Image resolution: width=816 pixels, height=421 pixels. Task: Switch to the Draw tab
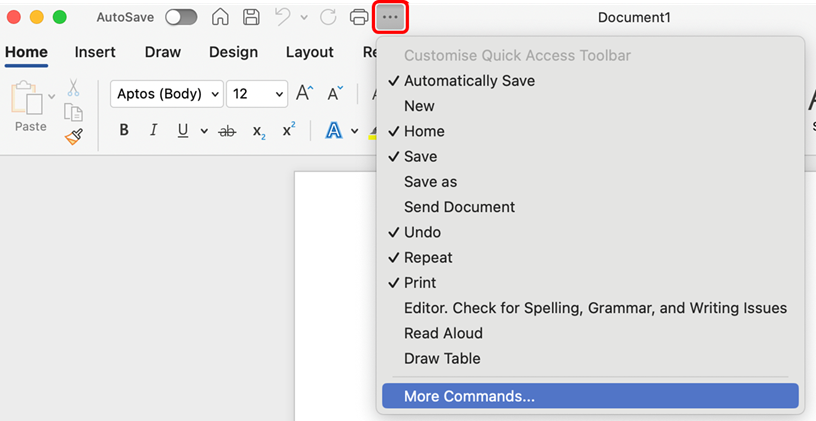[x=163, y=52]
